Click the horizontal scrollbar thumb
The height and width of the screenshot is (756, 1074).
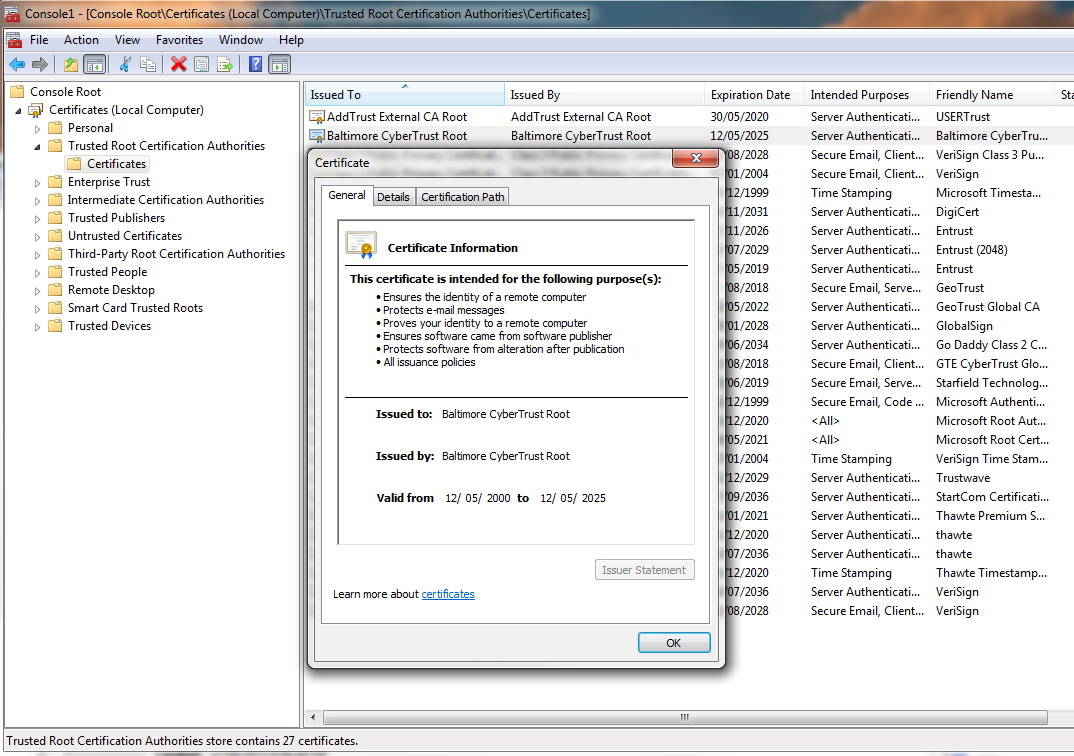click(x=685, y=717)
